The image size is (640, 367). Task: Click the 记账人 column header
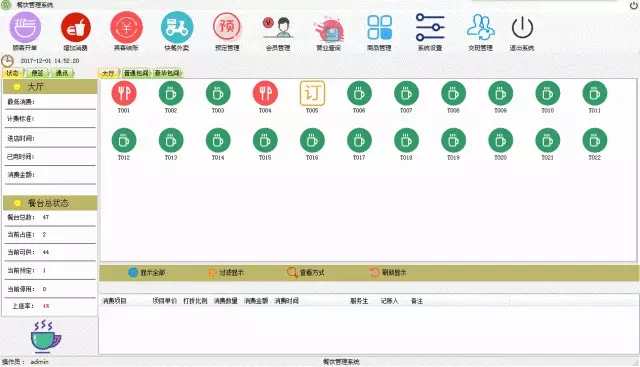(389, 301)
